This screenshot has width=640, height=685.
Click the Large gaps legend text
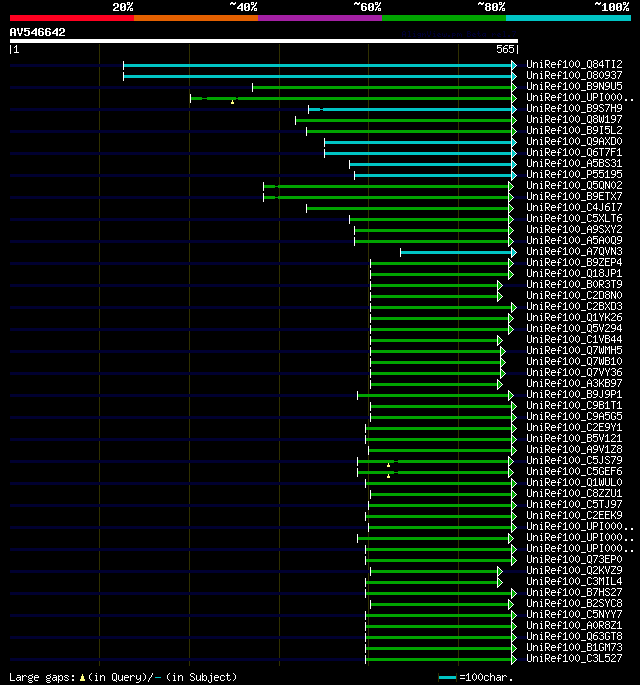123,678
